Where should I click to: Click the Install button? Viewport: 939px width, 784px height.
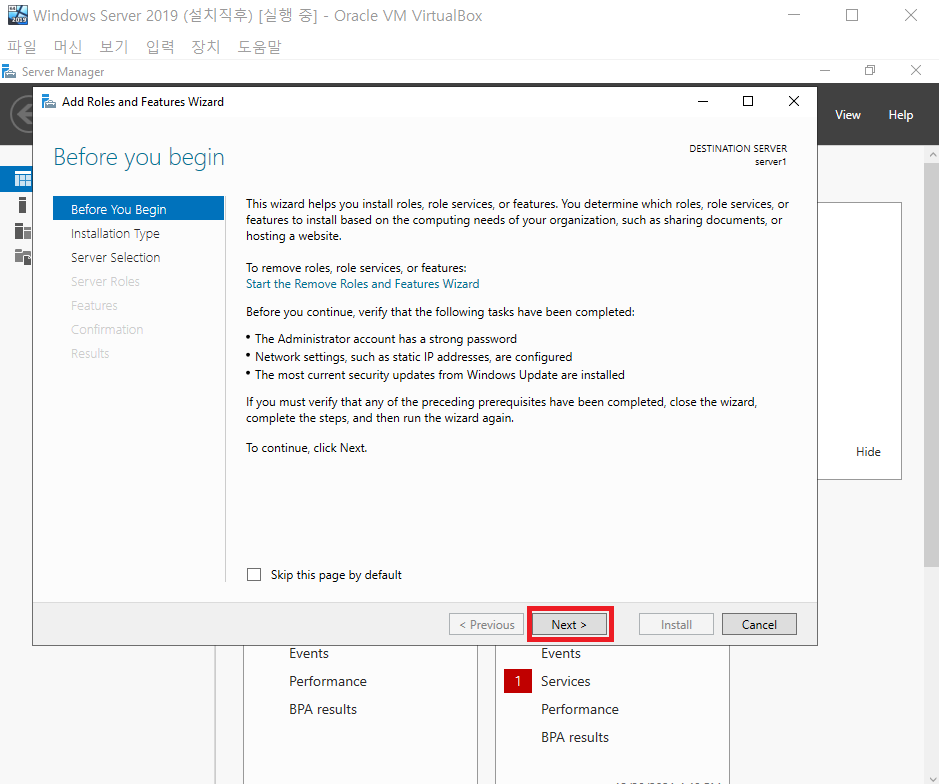coord(676,624)
